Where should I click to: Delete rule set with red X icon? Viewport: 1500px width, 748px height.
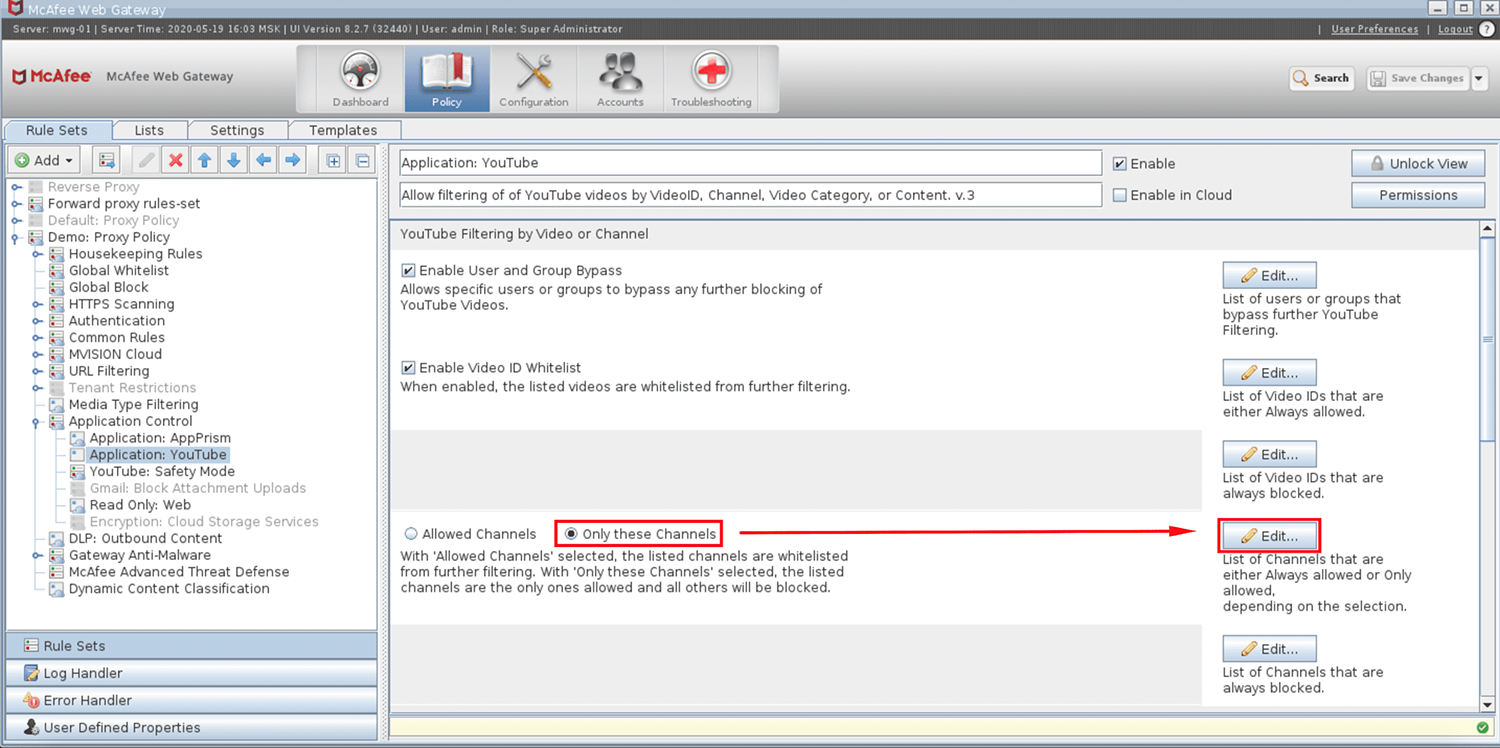click(x=176, y=160)
